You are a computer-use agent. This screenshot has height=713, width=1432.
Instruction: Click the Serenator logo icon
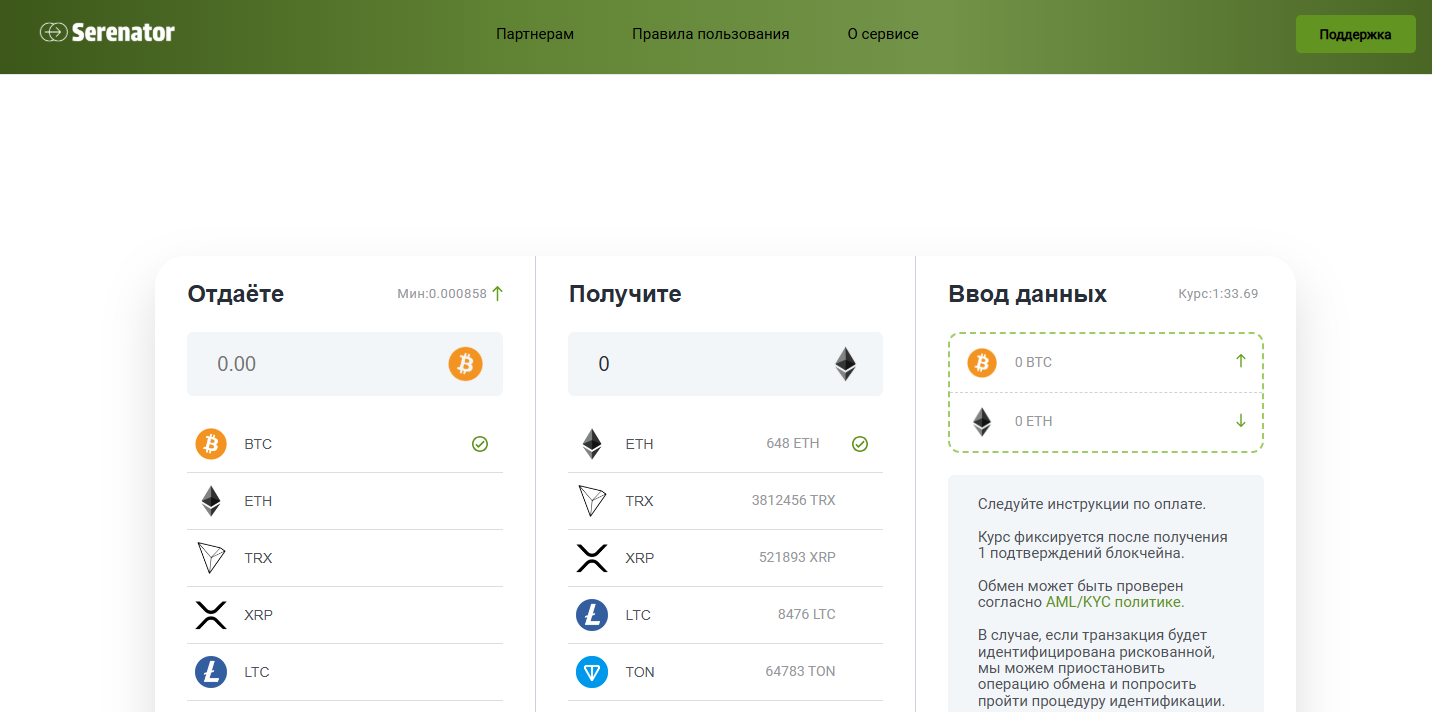click(x=53, y=33)
